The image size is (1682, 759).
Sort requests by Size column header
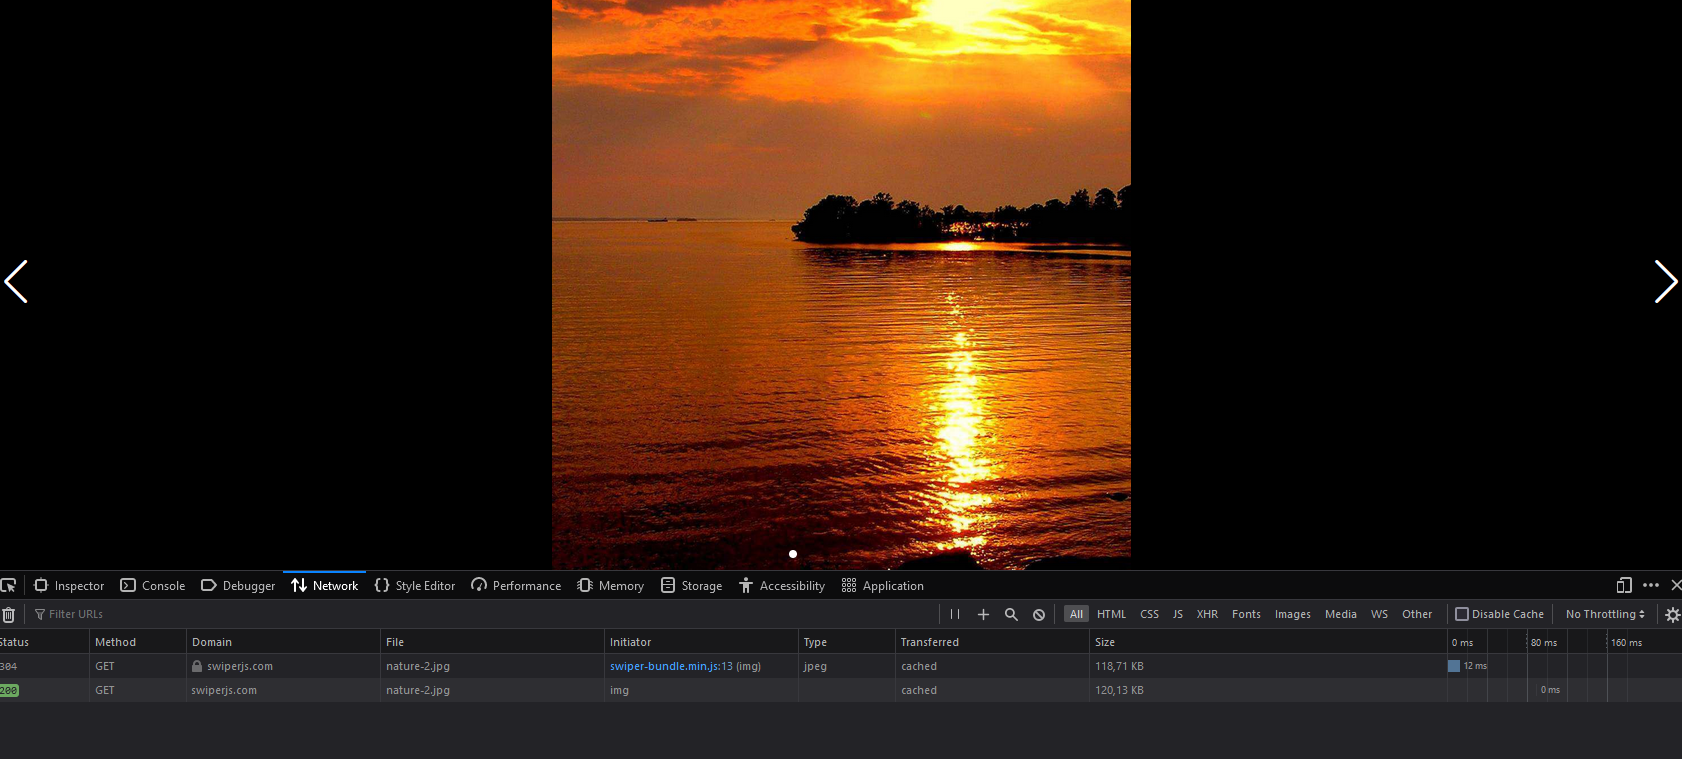pyautogui.click(x=1105, y=642)
